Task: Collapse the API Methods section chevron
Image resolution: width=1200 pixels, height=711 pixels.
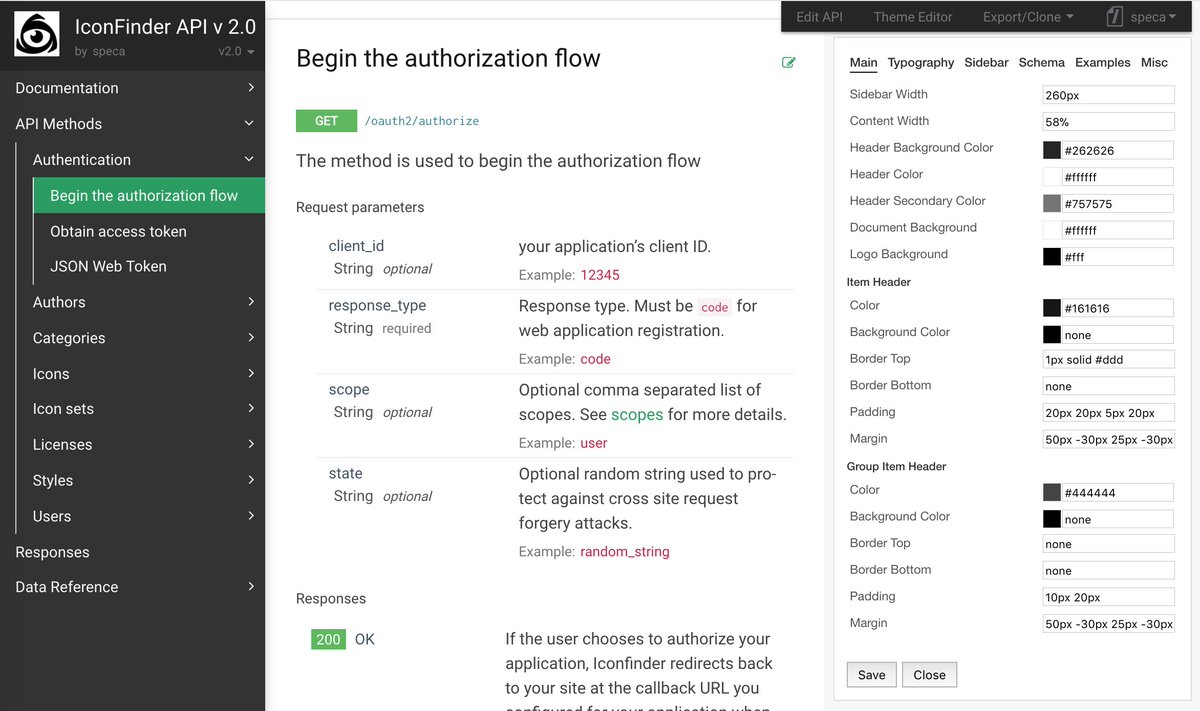Action: [x=250, y=124]
